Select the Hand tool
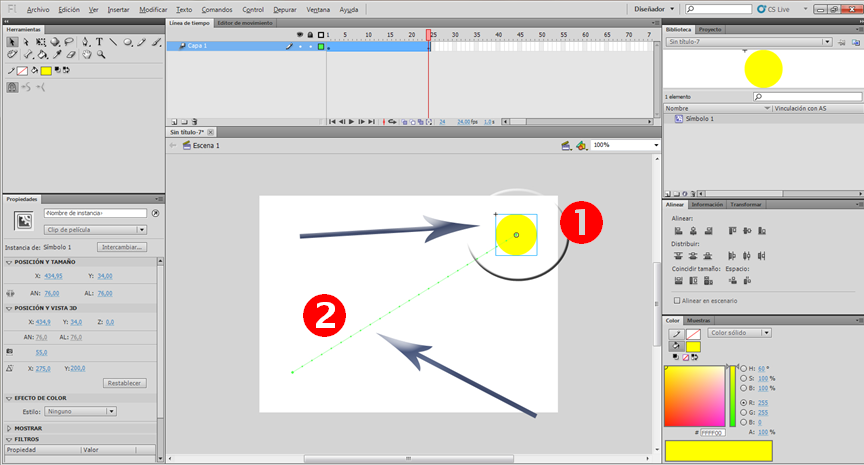This screenshot has width=864, height=465. coord(87,54)
